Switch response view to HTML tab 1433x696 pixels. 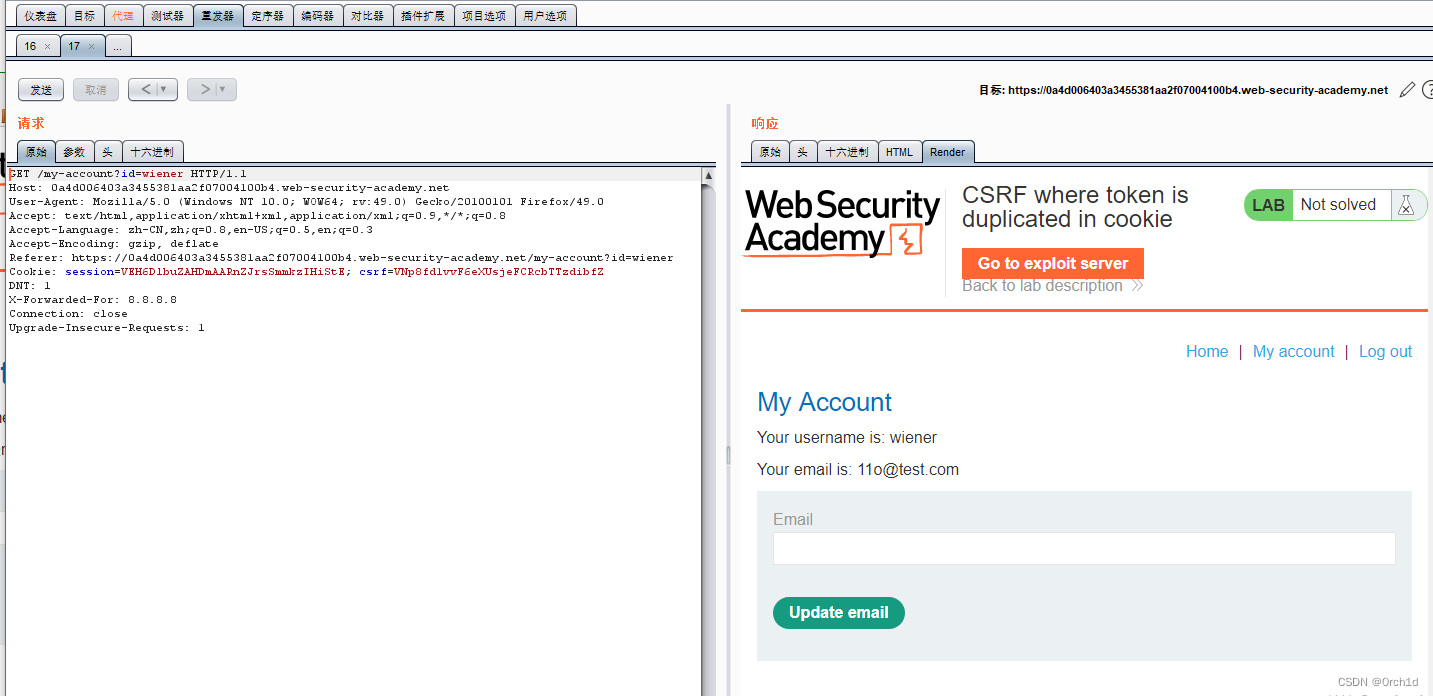pyautogui.click(x=900, y=152)
